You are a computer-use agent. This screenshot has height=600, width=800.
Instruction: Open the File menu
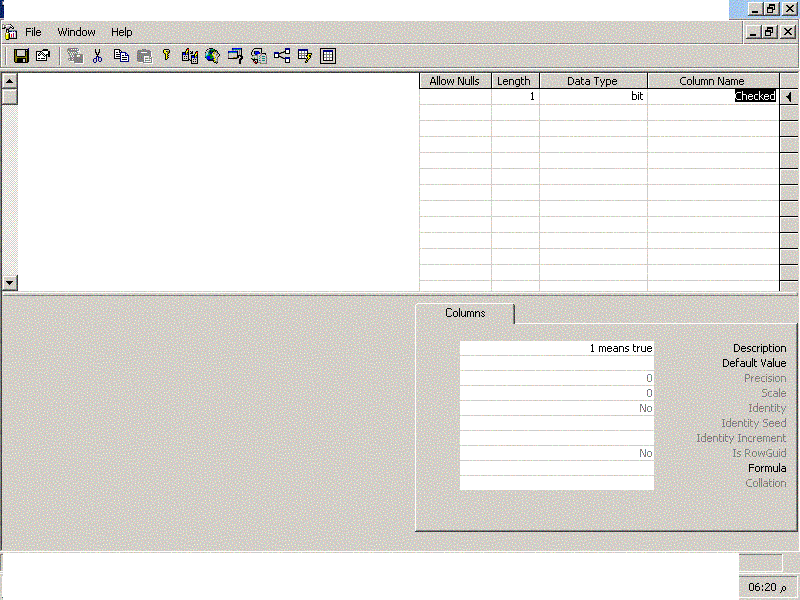coord(33,32)
